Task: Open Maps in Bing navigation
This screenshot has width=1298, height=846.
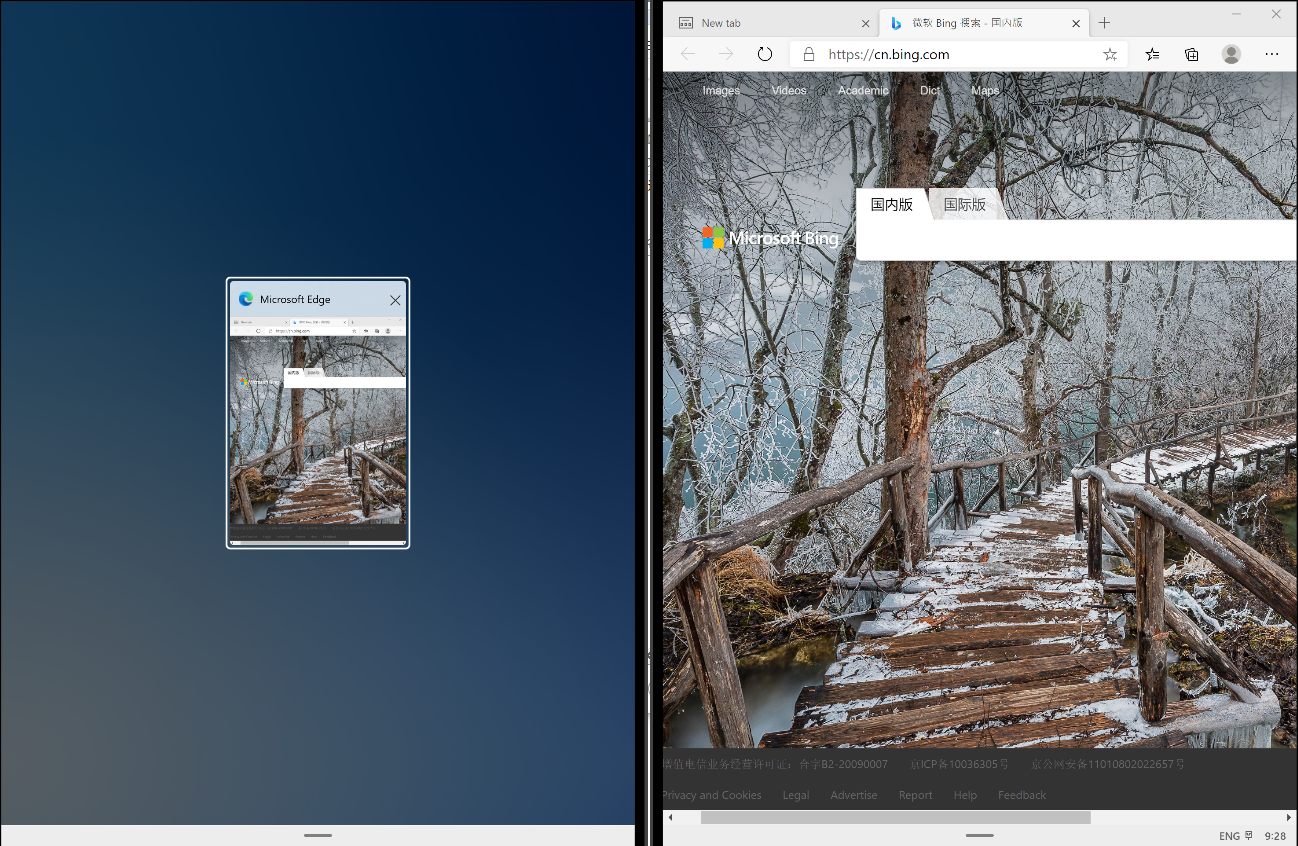Action: (x=985, y=90)
